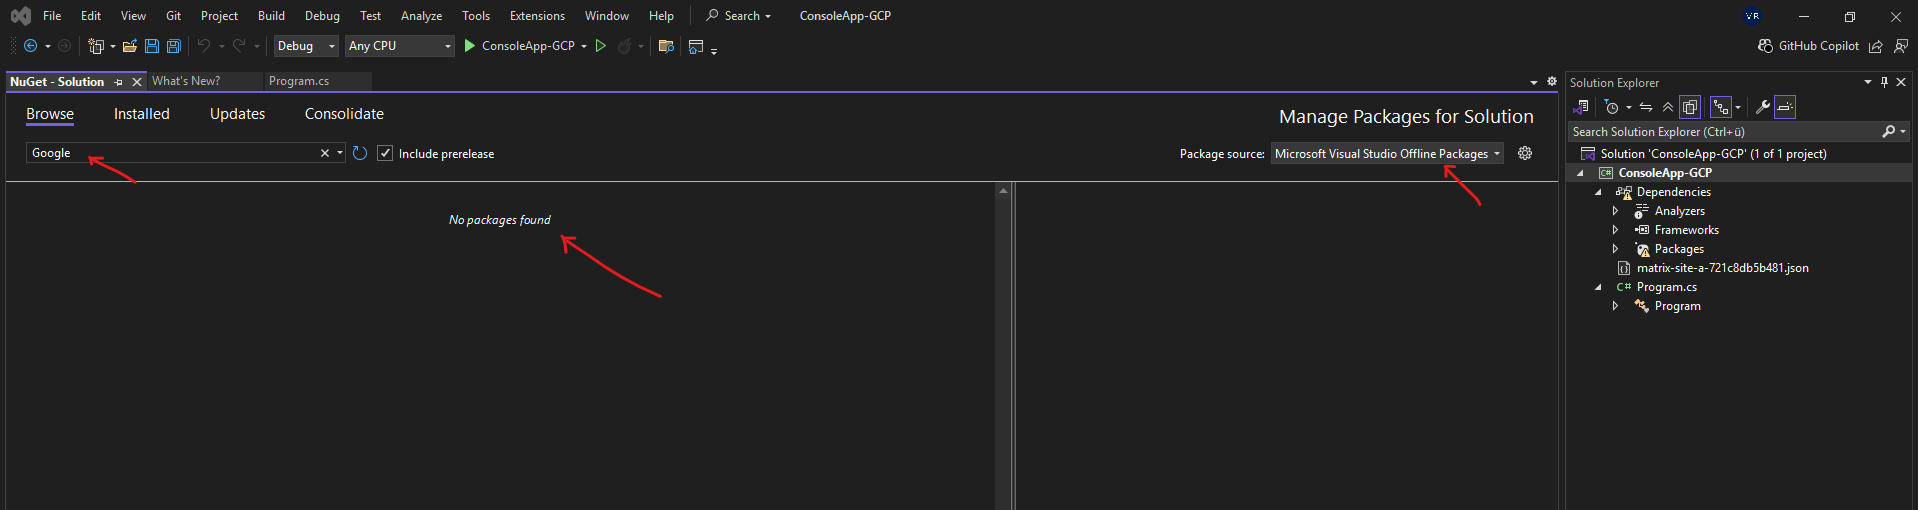The image size is (1918, 510).
Task: Open the package search box history dropdown arrow
Action: (x=340, y=153)
